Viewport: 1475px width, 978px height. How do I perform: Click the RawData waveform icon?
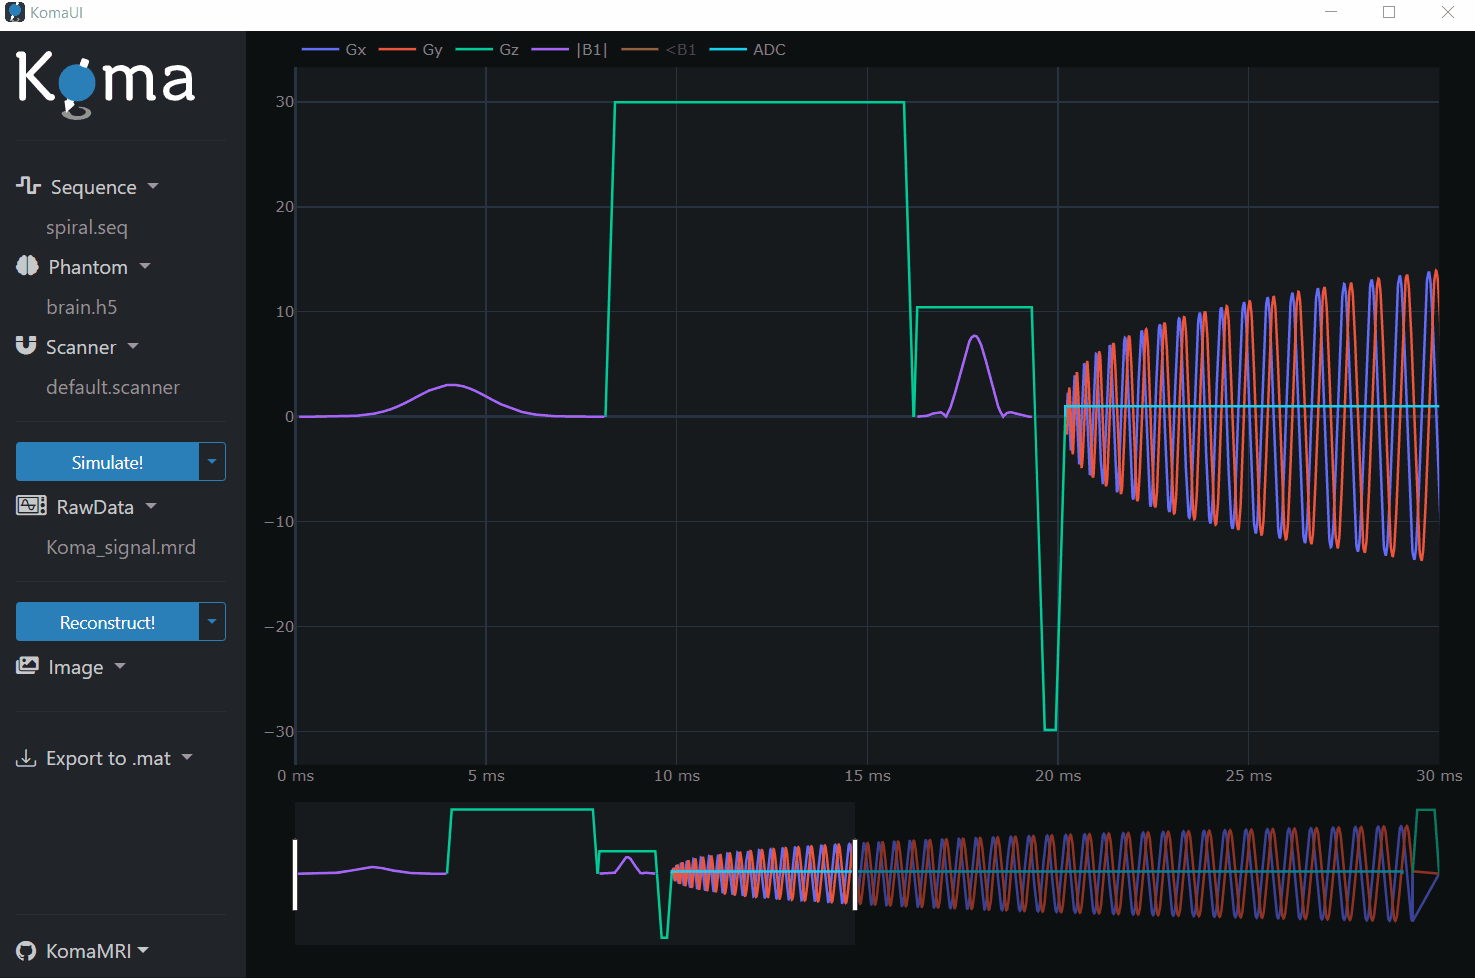tap(31, 506)
